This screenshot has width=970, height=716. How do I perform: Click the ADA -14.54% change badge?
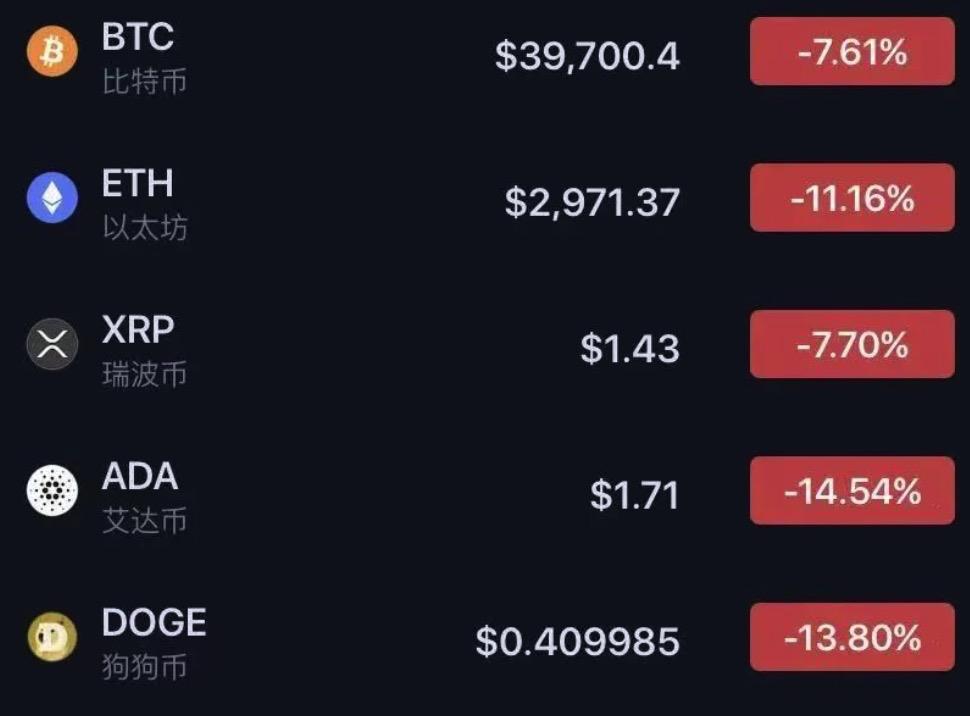[852, 491]
